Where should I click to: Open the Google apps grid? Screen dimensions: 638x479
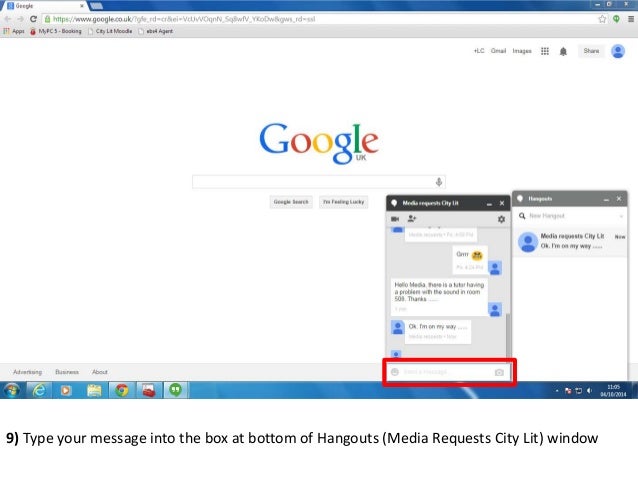pyautogui.click(x=545, y=51)
